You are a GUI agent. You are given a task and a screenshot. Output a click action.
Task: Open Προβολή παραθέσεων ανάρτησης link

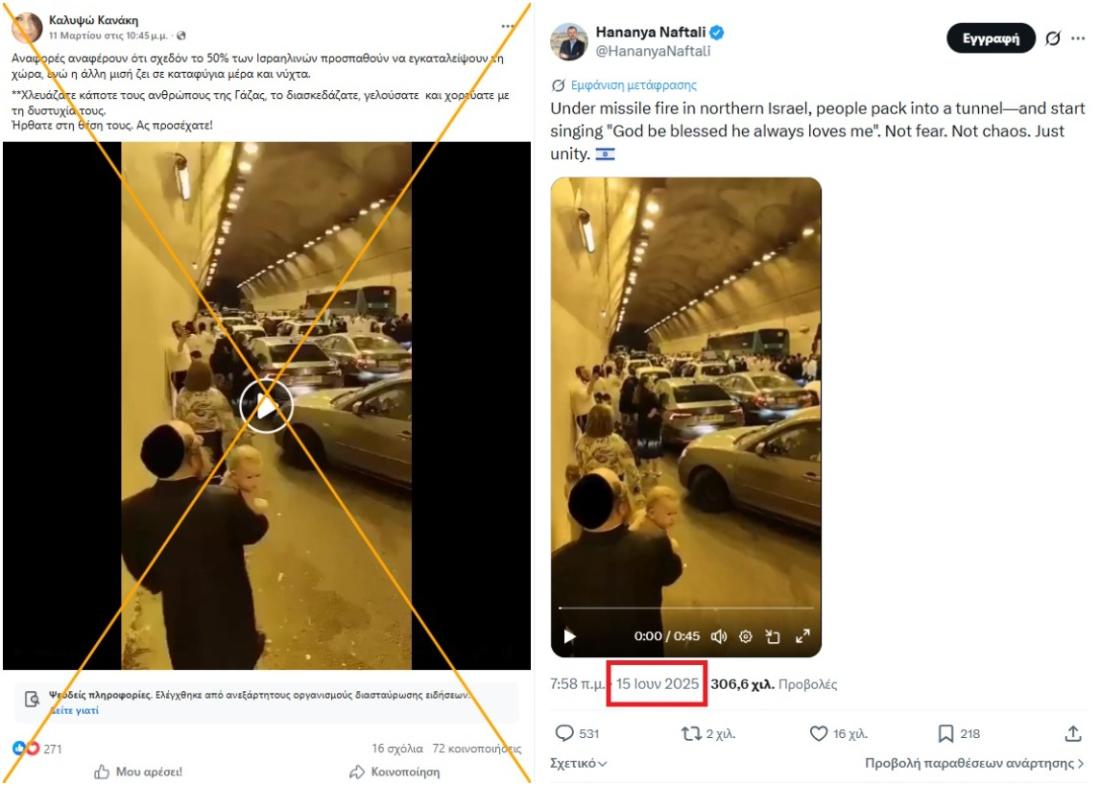click(974, 763)
